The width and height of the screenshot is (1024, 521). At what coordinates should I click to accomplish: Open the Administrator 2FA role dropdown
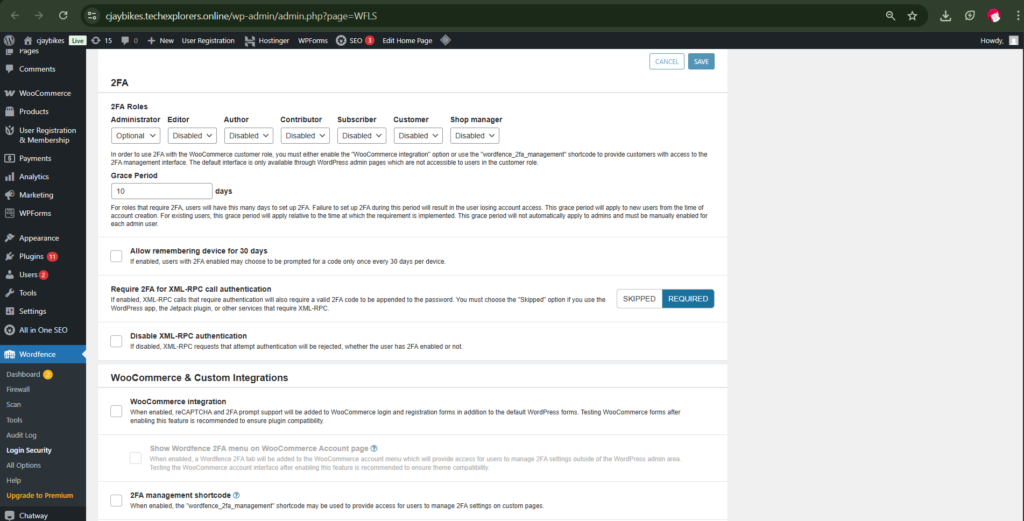pos(135,136)
